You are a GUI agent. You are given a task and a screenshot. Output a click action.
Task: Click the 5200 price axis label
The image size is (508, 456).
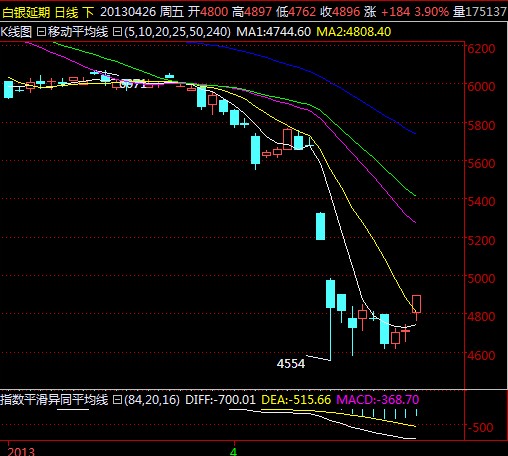[481, 240]
